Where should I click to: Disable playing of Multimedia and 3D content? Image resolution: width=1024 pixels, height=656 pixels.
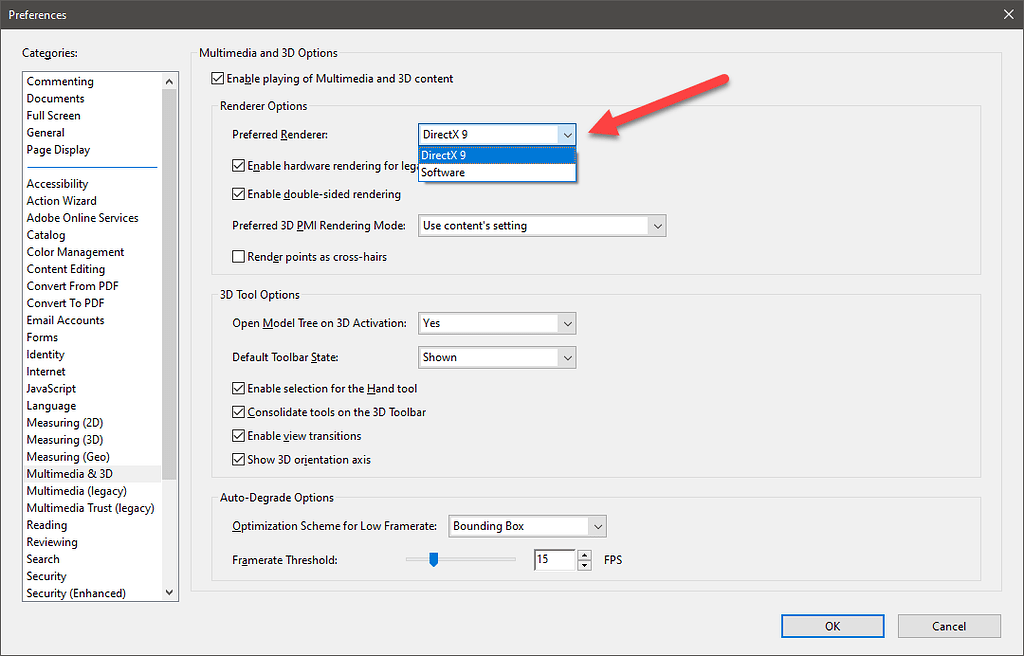pos(217,77)
